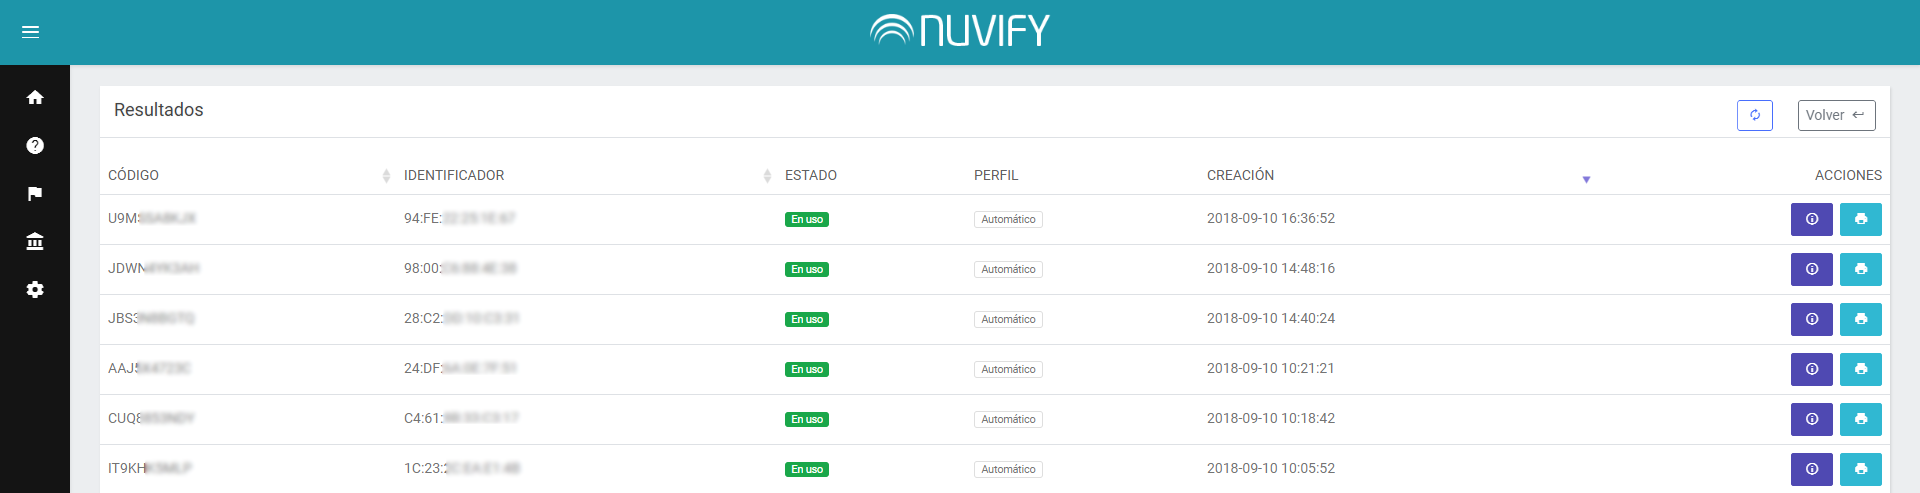This screenshot has width=1920, height=493.
Task: Click the ACCIONES column header
Action: pyautogui.click(x=1848, y=175)
